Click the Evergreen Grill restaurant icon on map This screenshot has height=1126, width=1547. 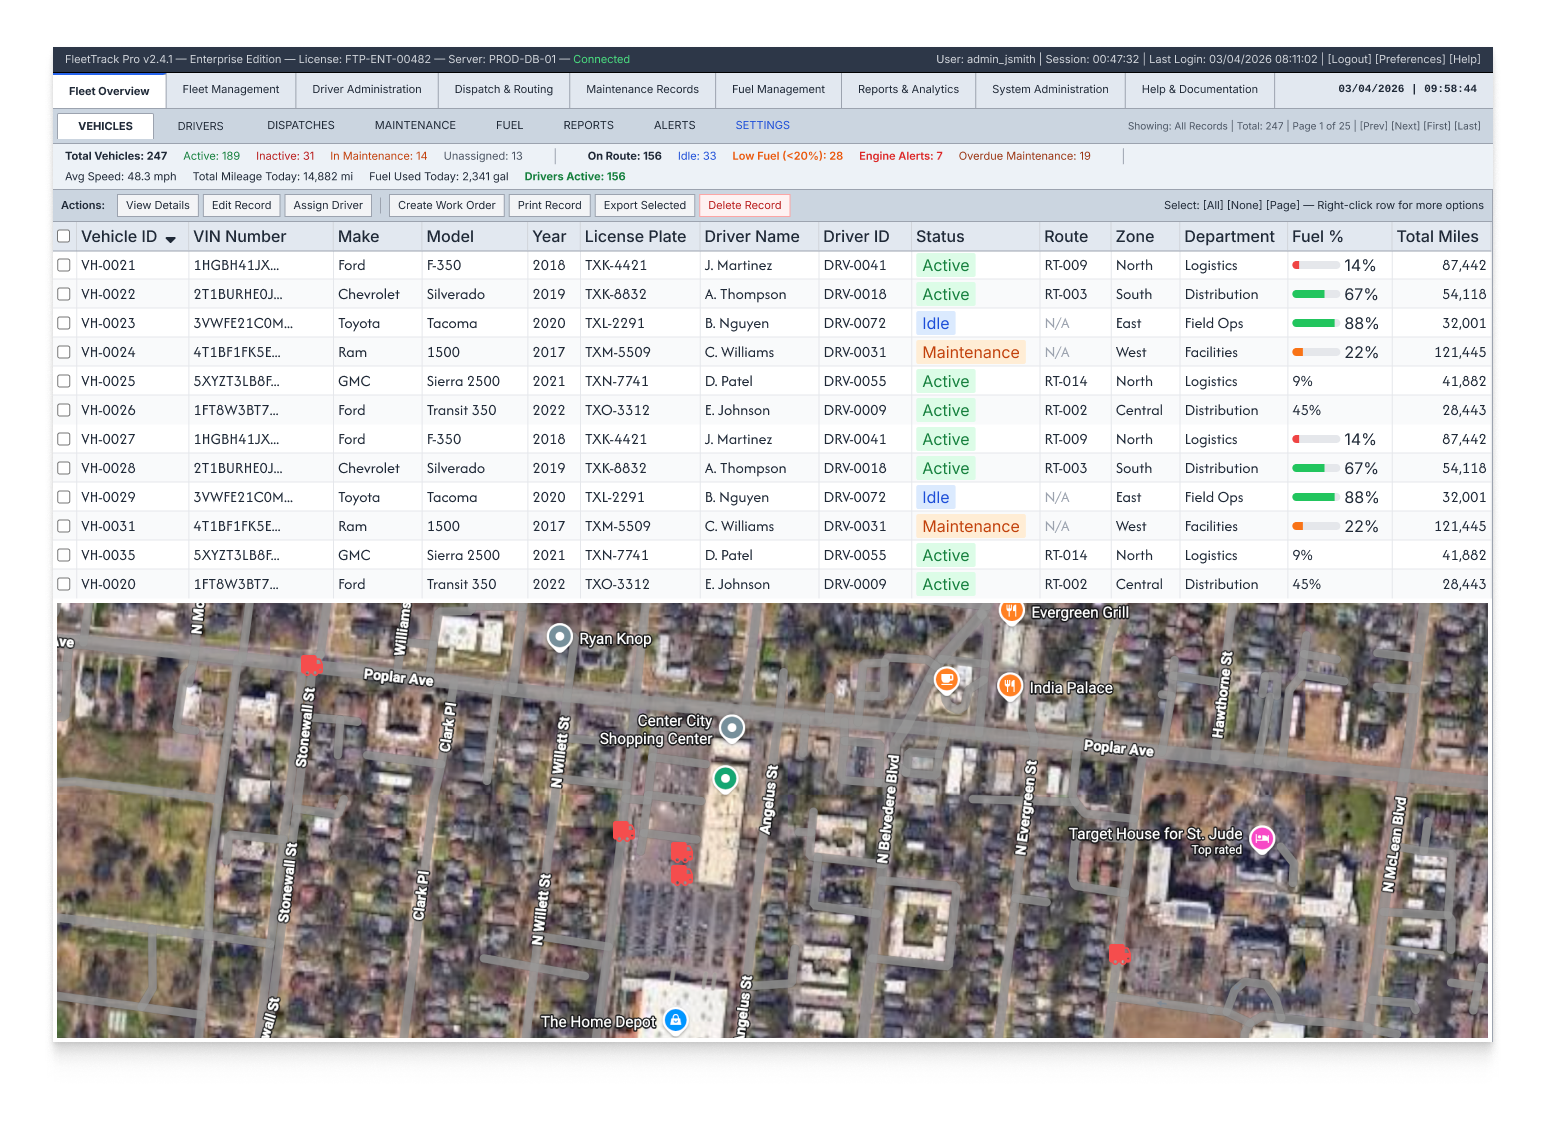tap(1011, 612)
